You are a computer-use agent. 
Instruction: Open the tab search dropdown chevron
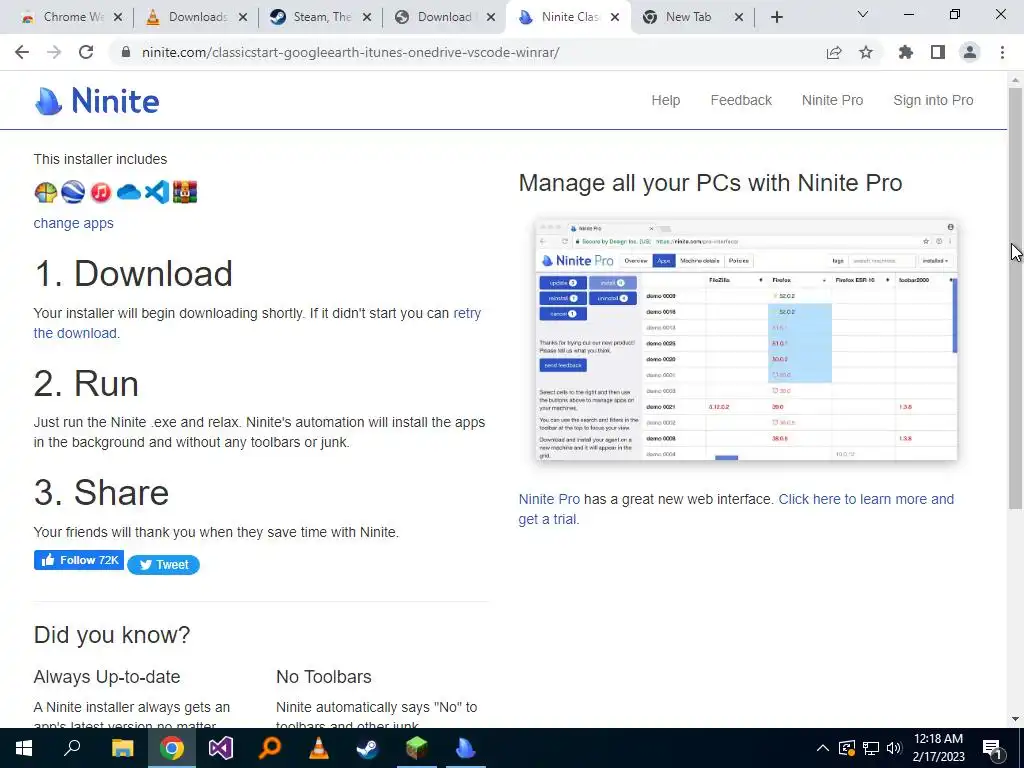click(863, 14)
